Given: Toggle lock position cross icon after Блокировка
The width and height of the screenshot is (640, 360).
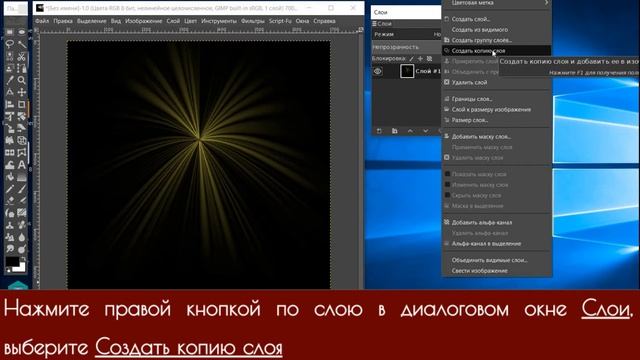Looking at the screenshot, I should pyautogui.click(x=420, y=59).
